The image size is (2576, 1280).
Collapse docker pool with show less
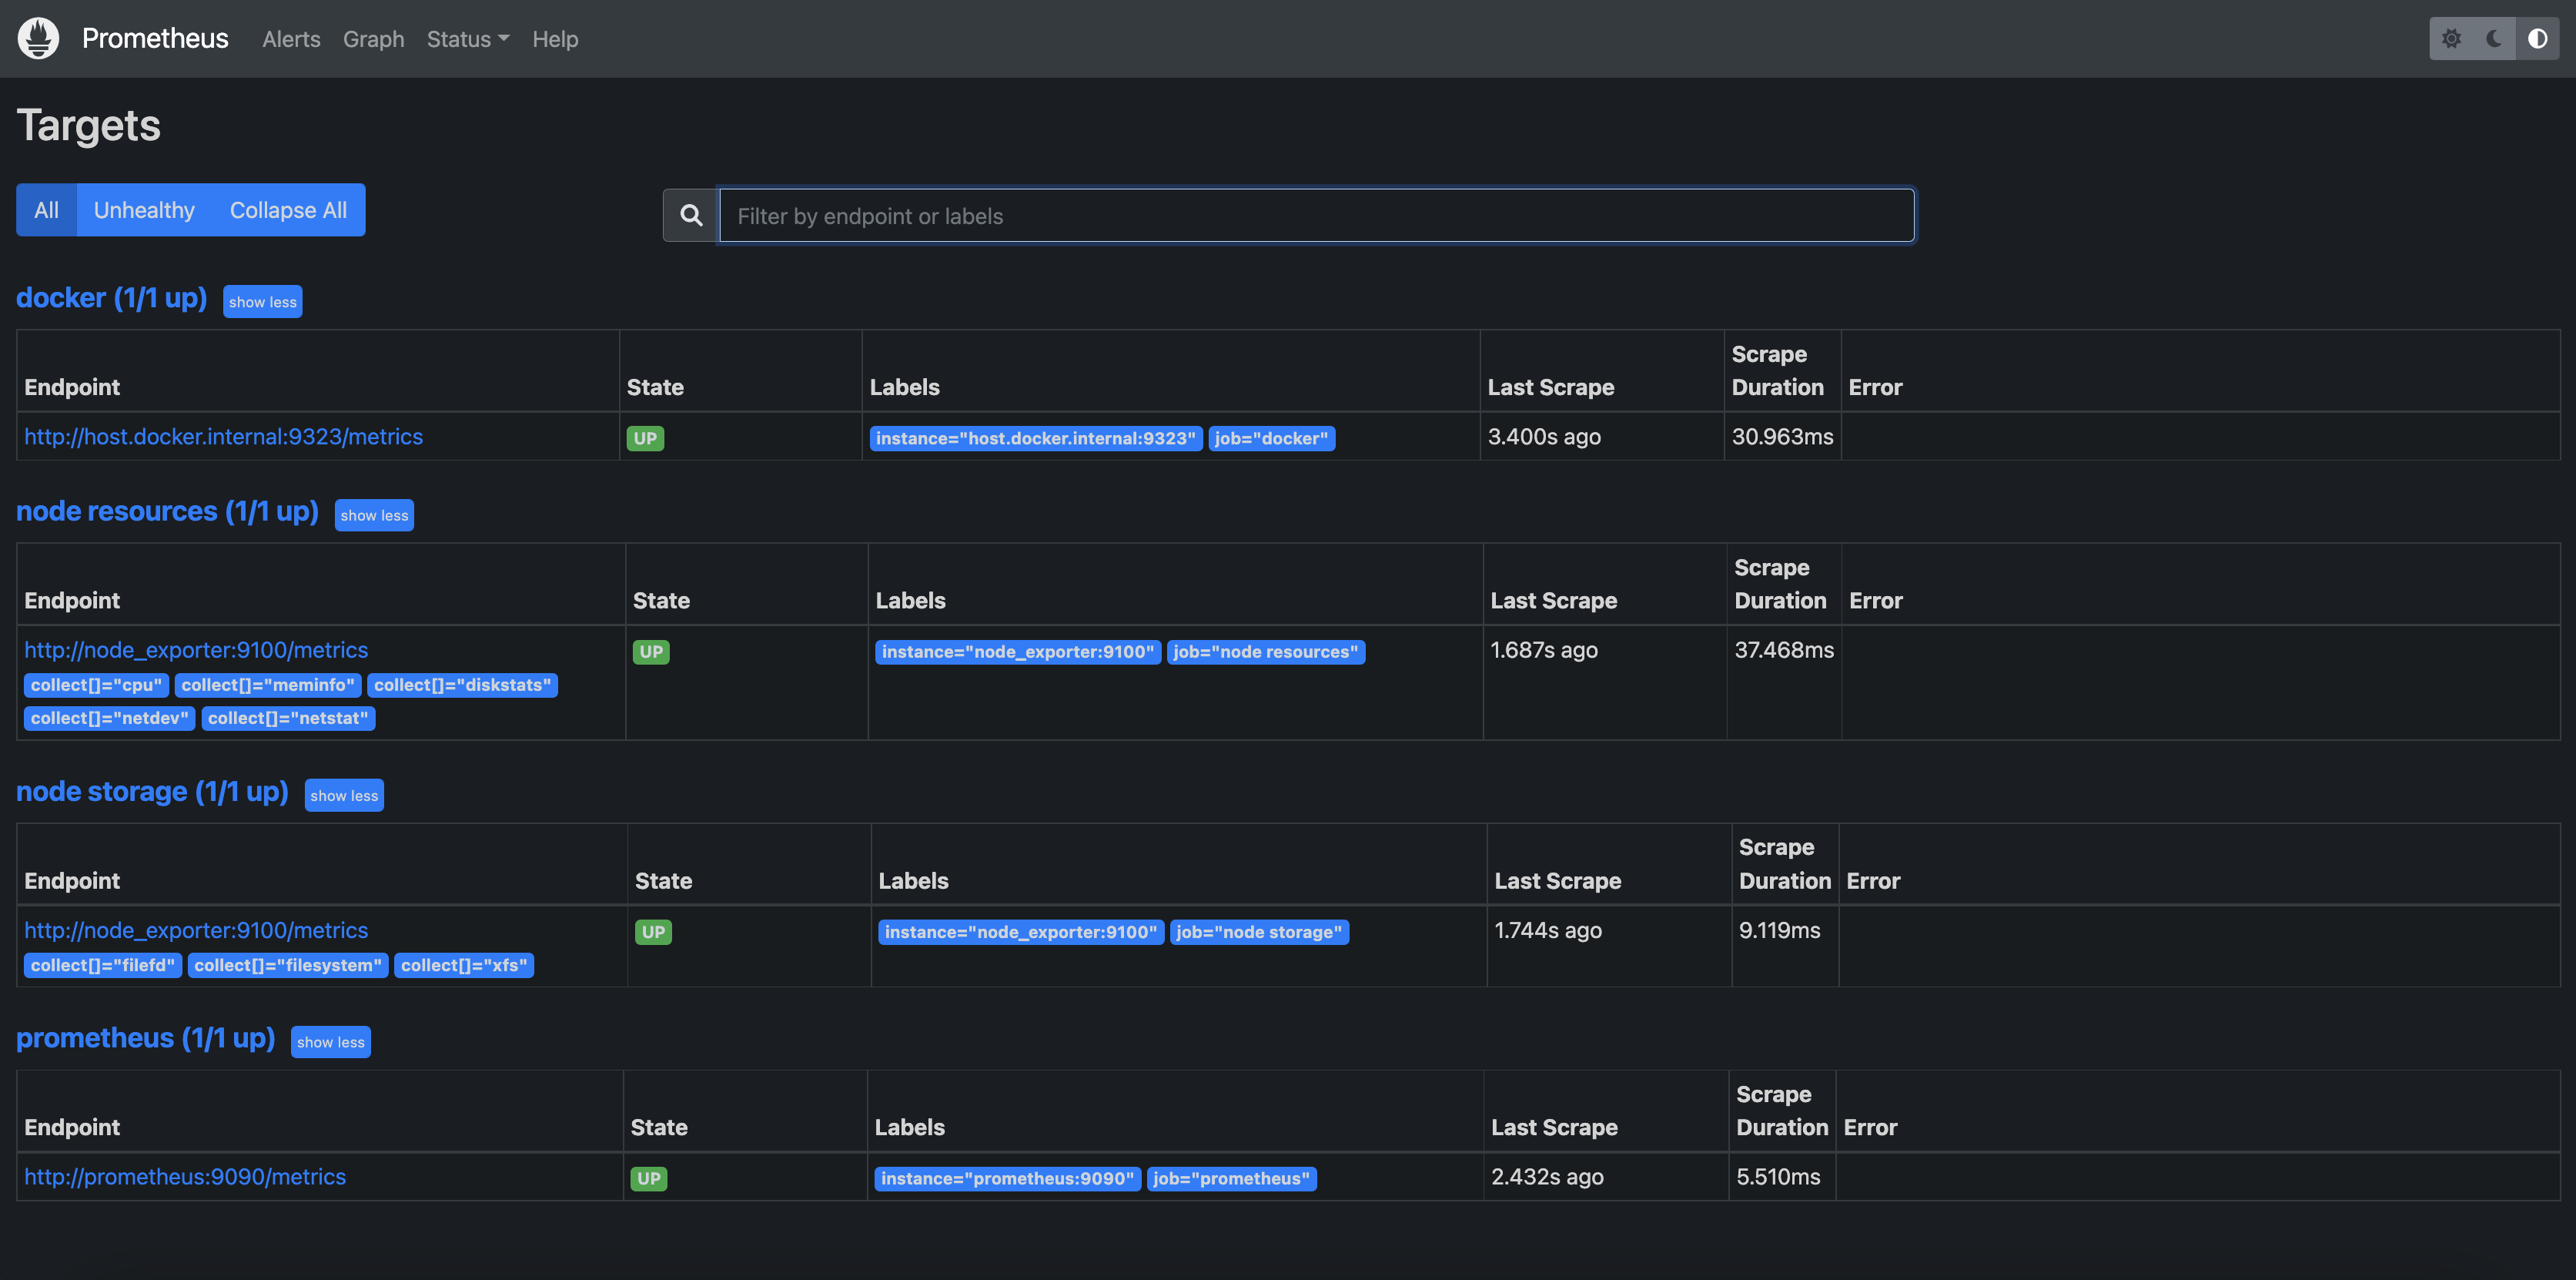[262, 302]
